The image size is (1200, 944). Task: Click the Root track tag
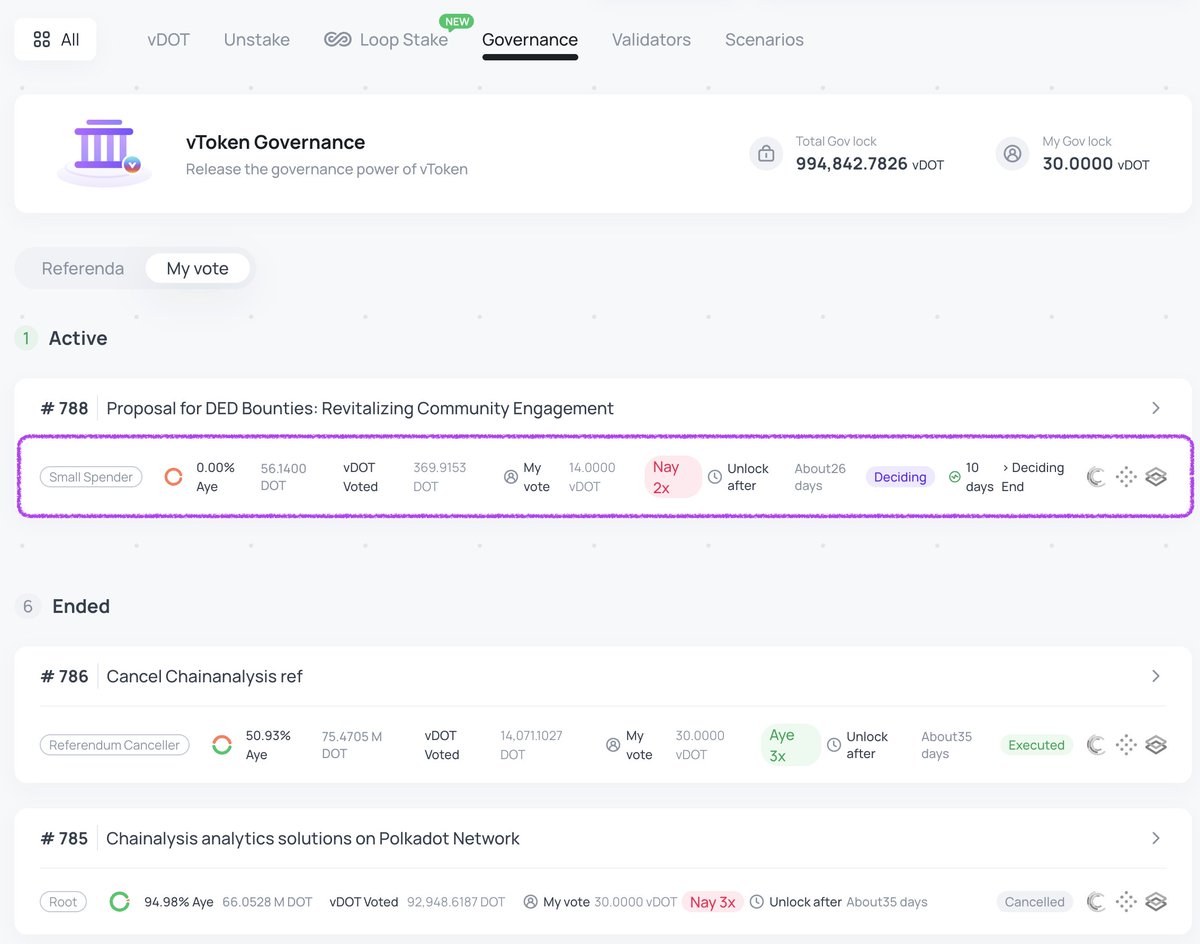coord(63,902)
